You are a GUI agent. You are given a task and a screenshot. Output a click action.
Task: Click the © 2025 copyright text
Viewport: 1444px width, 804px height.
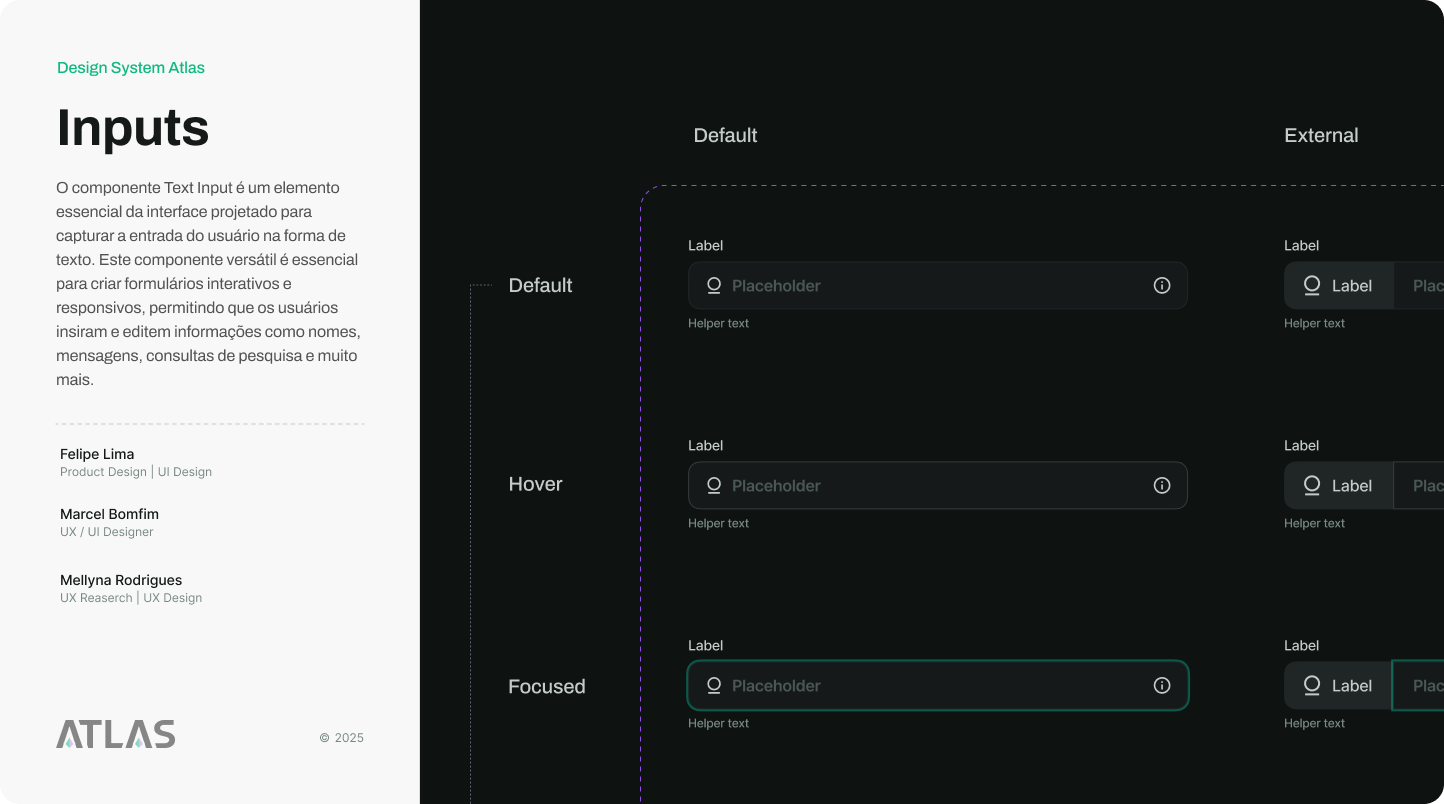(342, 738)
